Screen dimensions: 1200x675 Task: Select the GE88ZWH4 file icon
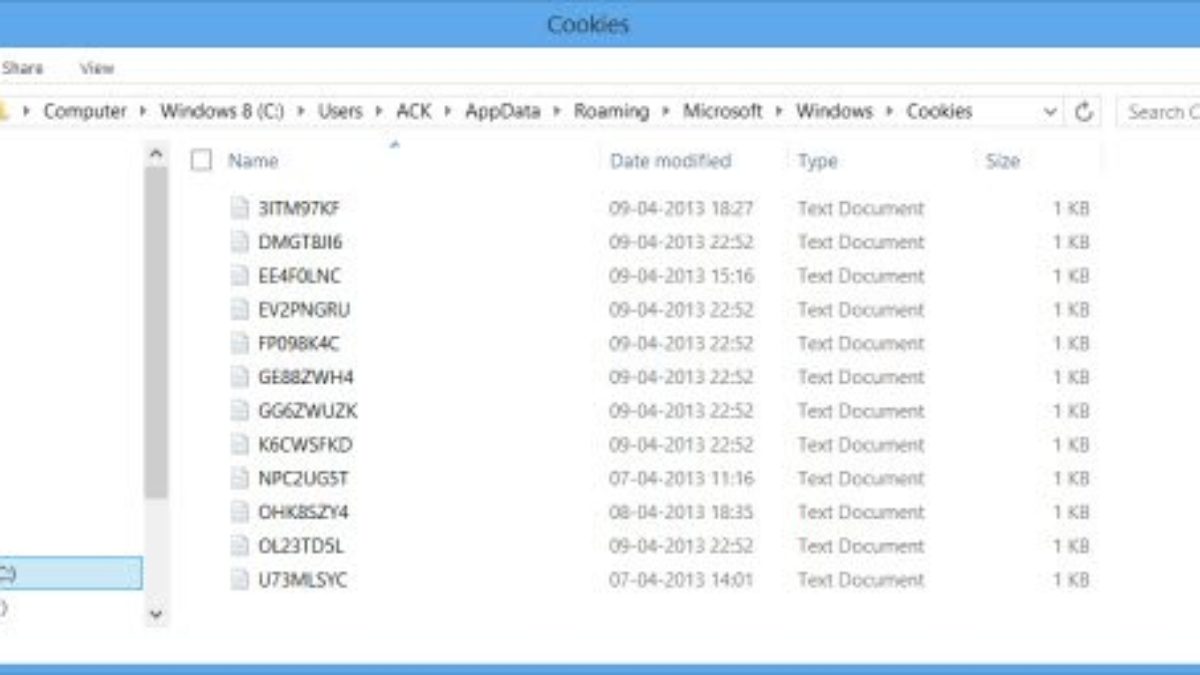[239, 377]
